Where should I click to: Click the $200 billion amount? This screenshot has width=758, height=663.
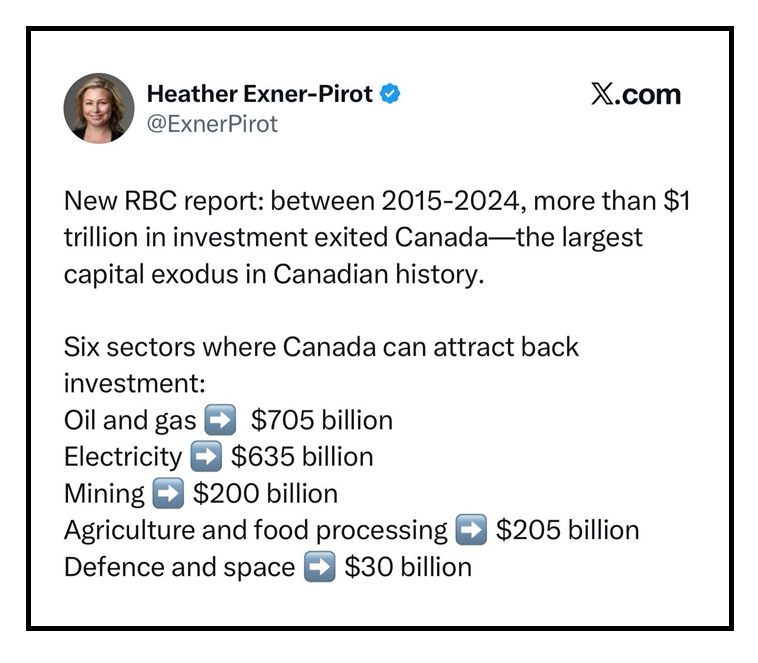[265, 493]
